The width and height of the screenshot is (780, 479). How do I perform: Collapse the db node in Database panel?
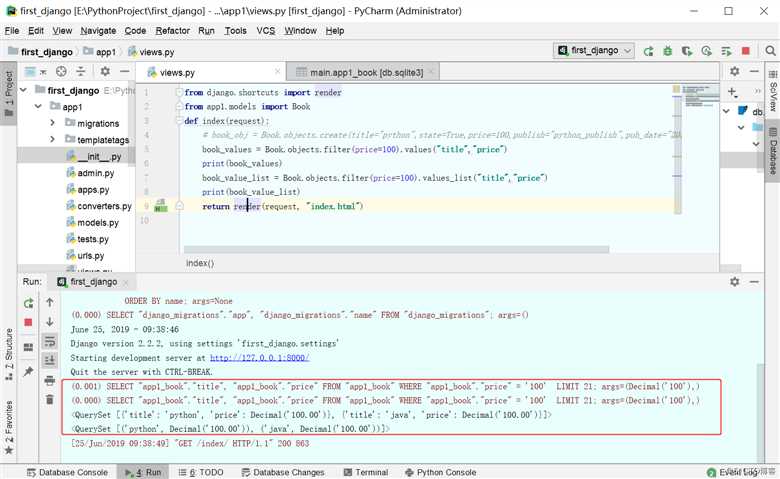pos(726,111)
